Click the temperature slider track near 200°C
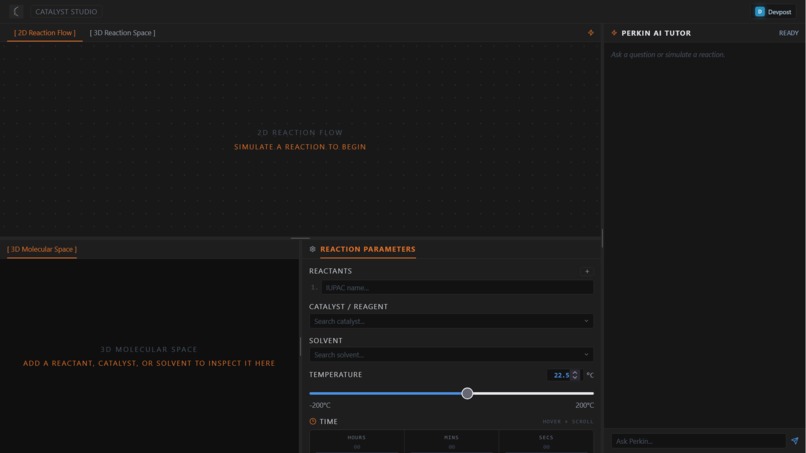This screenshot has height=453, width=806. pyautogui.click(x=586, y=393)
